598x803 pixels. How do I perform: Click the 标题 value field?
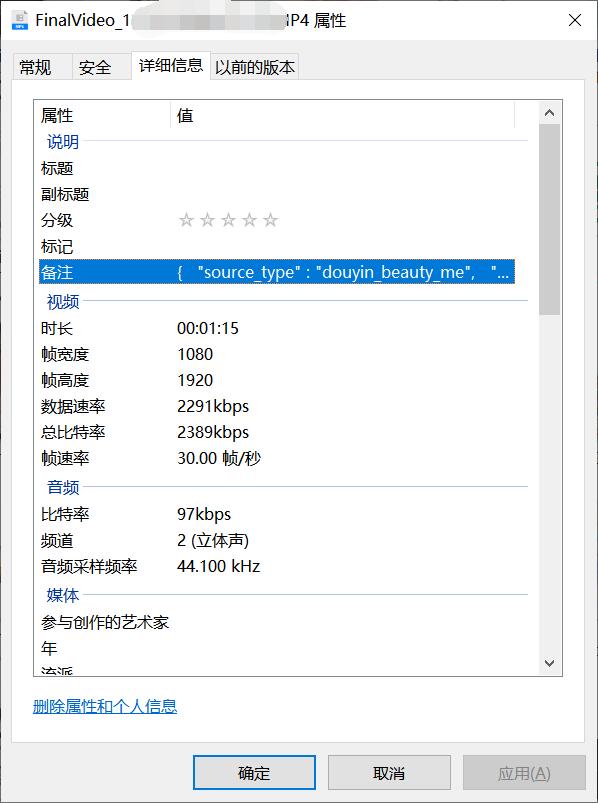point(343,168)
